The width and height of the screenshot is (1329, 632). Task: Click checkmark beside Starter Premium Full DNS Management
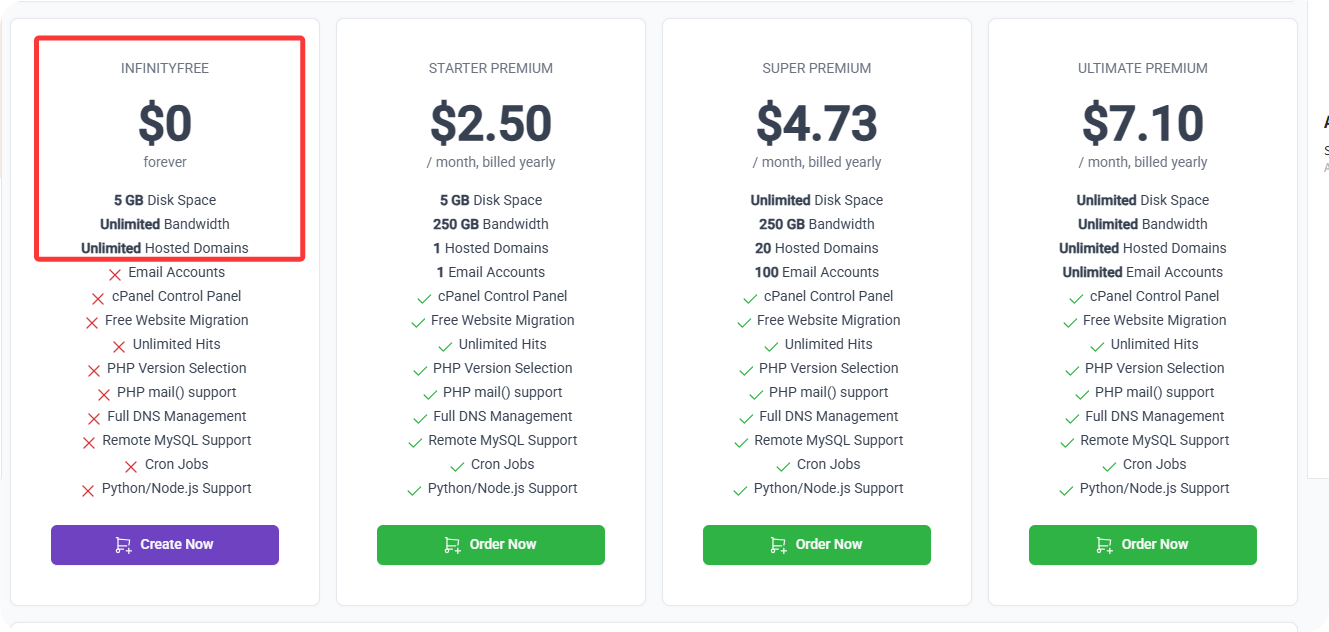420,418
